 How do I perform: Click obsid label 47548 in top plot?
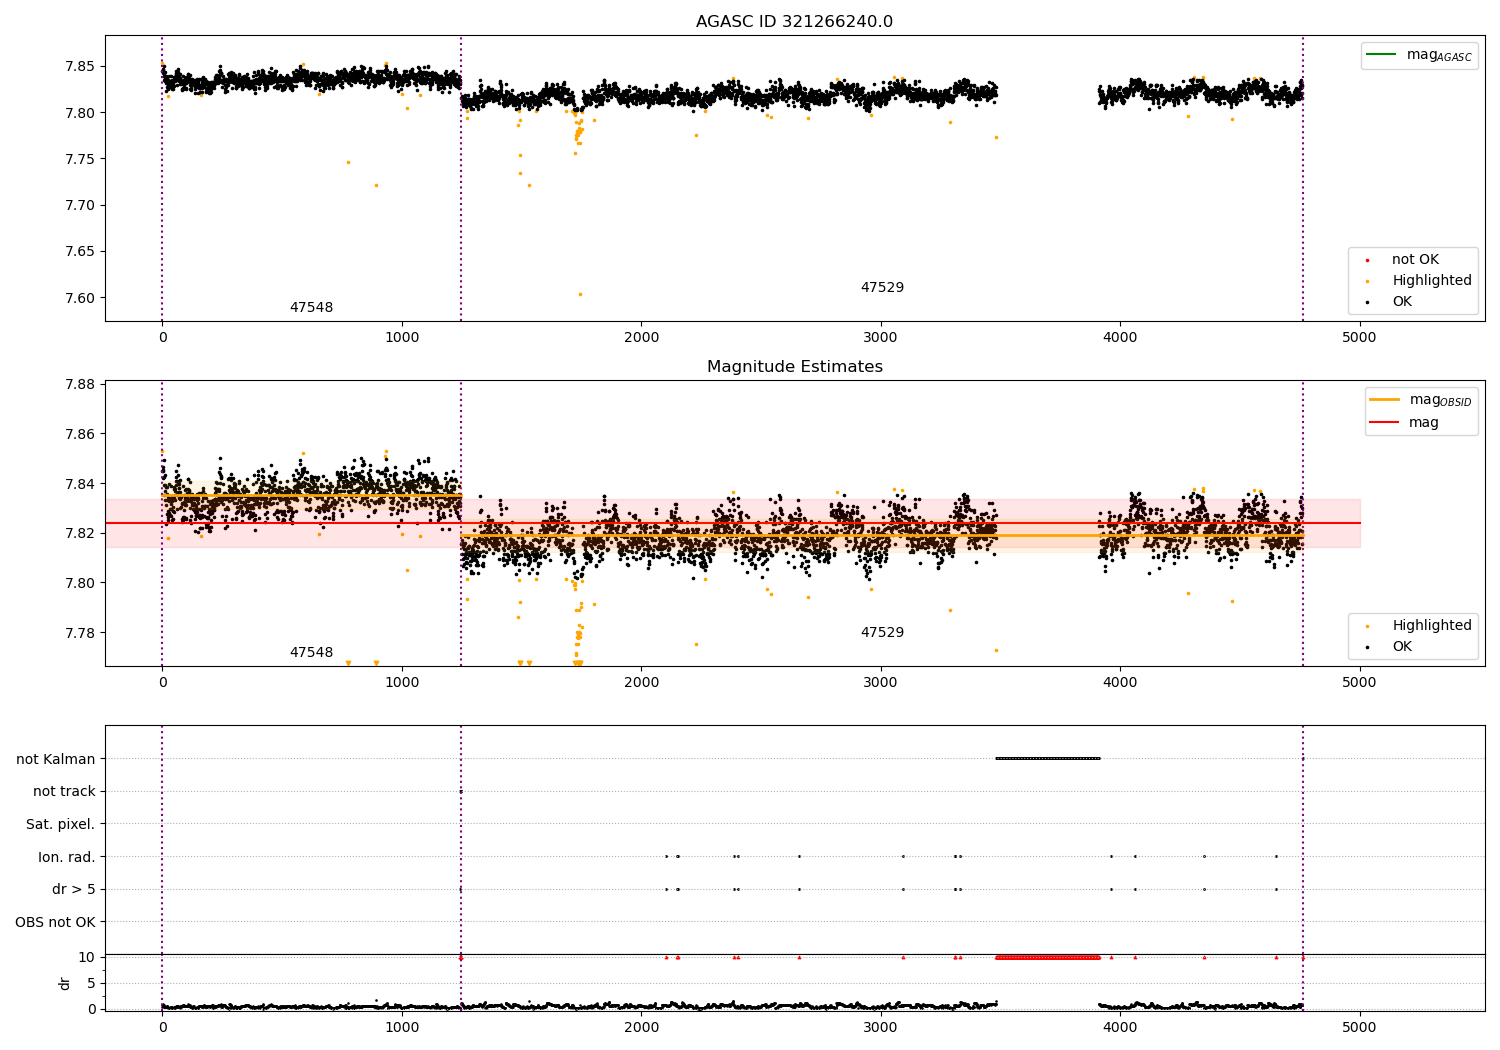(x=311, y=308)
